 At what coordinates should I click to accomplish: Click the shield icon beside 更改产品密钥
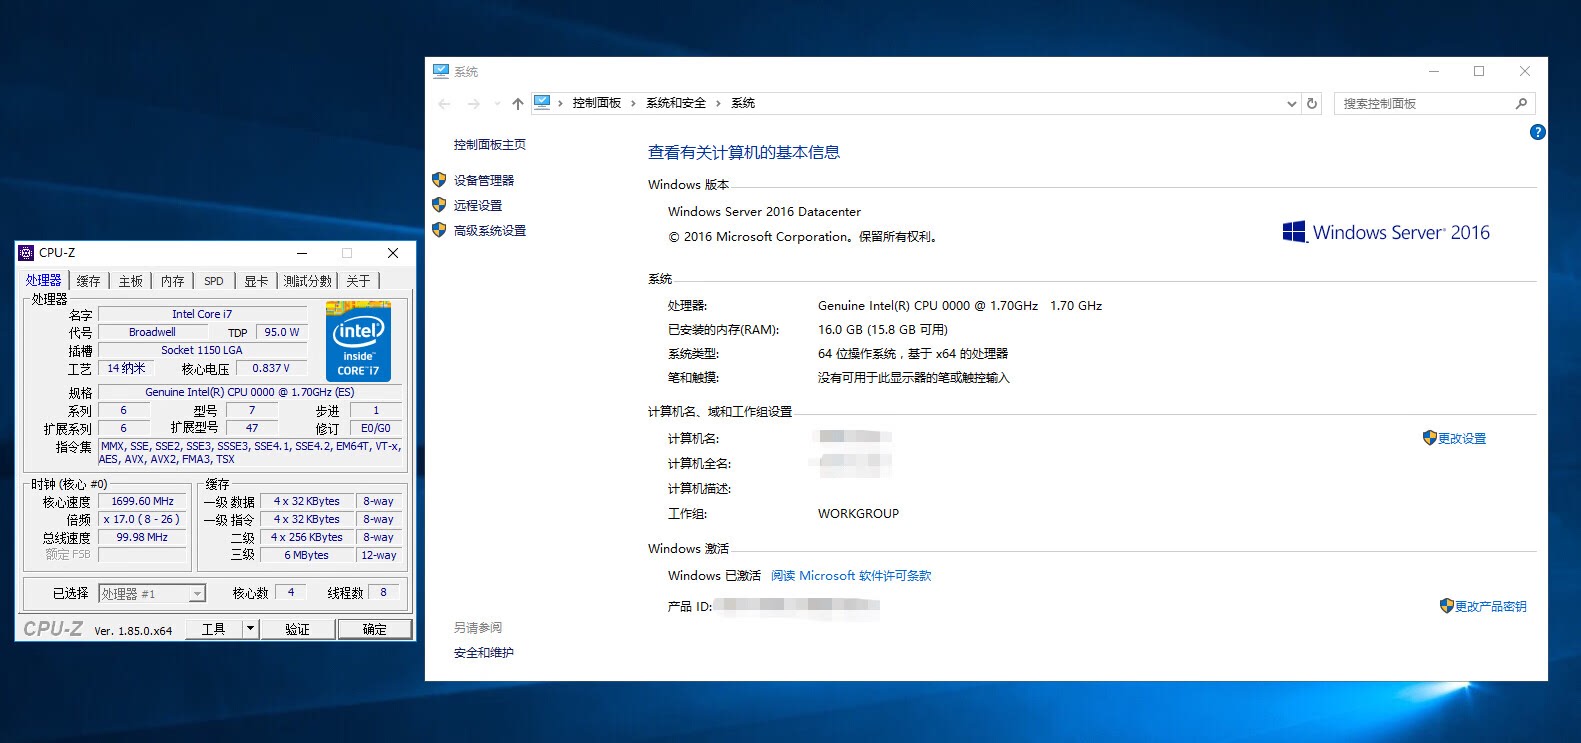tap(1446, 606)
